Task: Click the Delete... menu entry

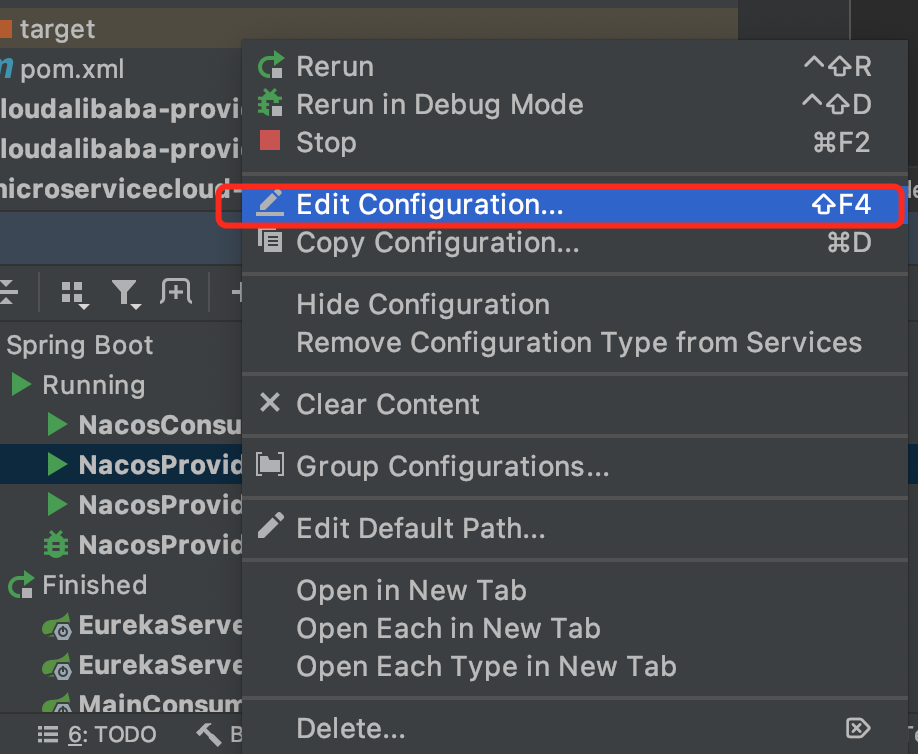Action: tap(351, 729)
